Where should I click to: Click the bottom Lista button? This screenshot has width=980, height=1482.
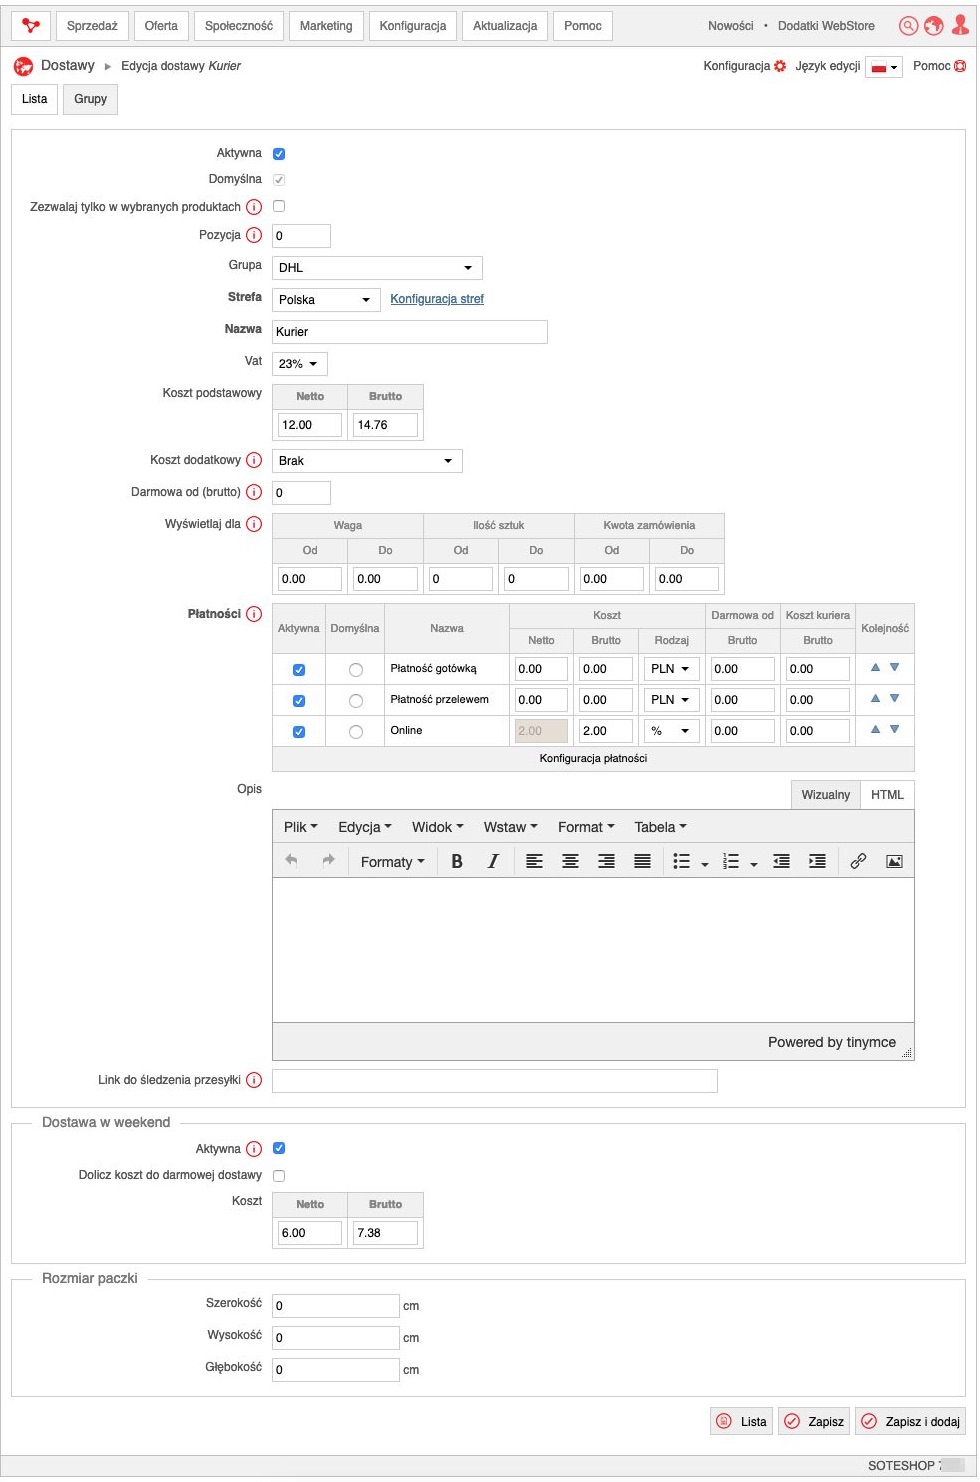tap(742, 1421)
